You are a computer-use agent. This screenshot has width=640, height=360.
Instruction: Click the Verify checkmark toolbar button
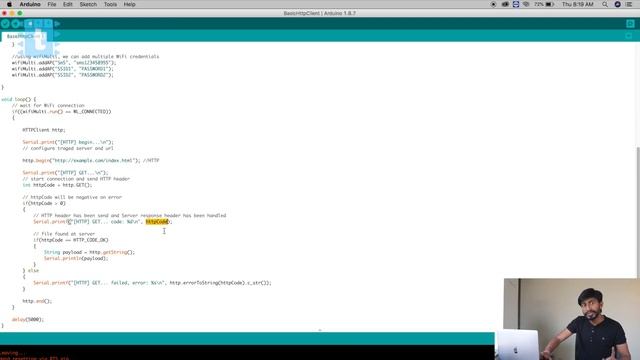(x=5, y=24)
